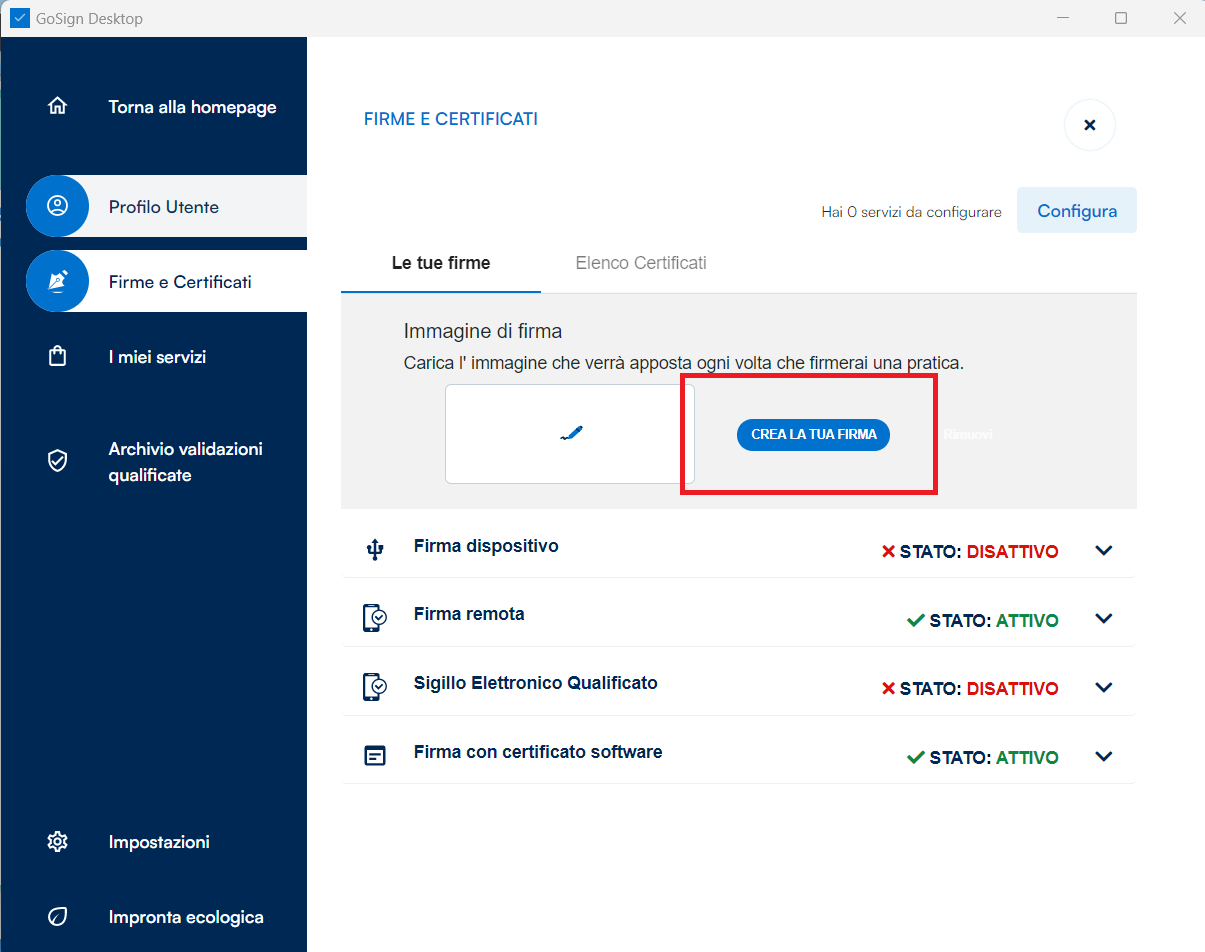Select the Le tue firme tab
Screen dimensions: 1205x952
pos(441,264)
